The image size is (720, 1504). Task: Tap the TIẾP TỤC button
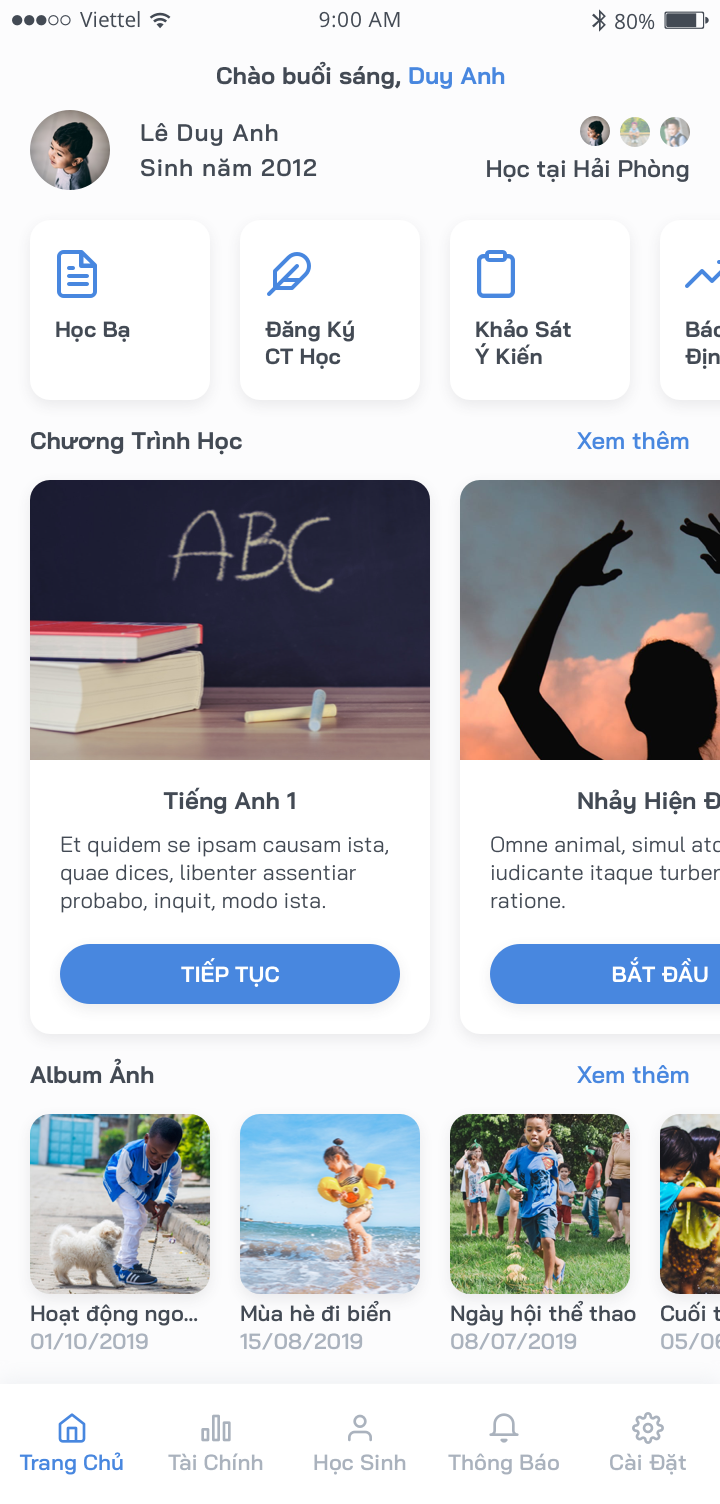[x=230, y=974]
